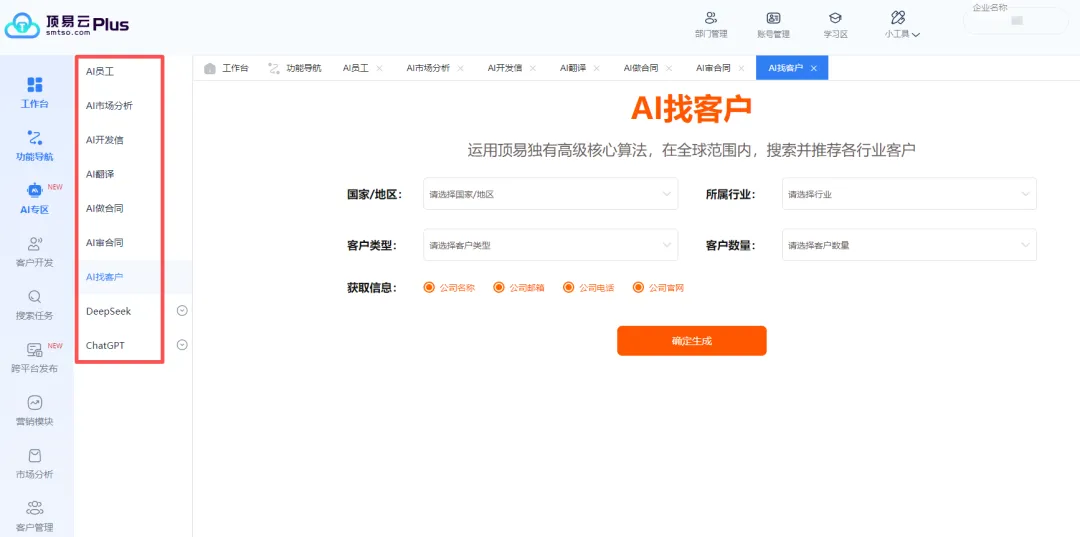Switch to the AI翻译 tab
The image size is (1080, 537).
click(573, 68)
